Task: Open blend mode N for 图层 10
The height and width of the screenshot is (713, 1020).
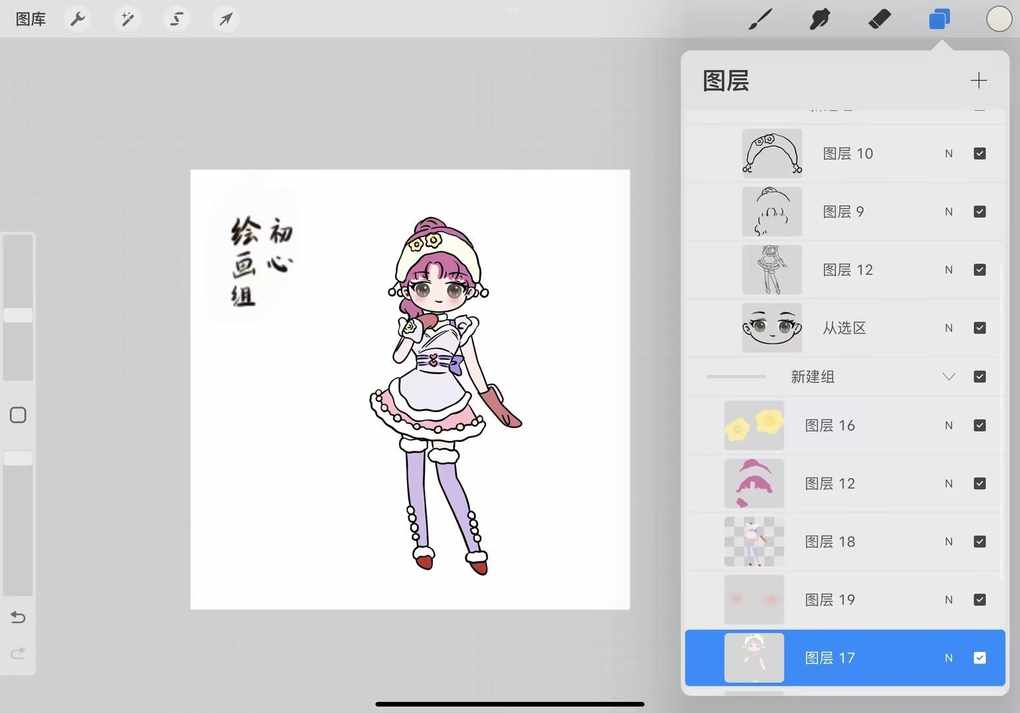Action: pos(948,154)
